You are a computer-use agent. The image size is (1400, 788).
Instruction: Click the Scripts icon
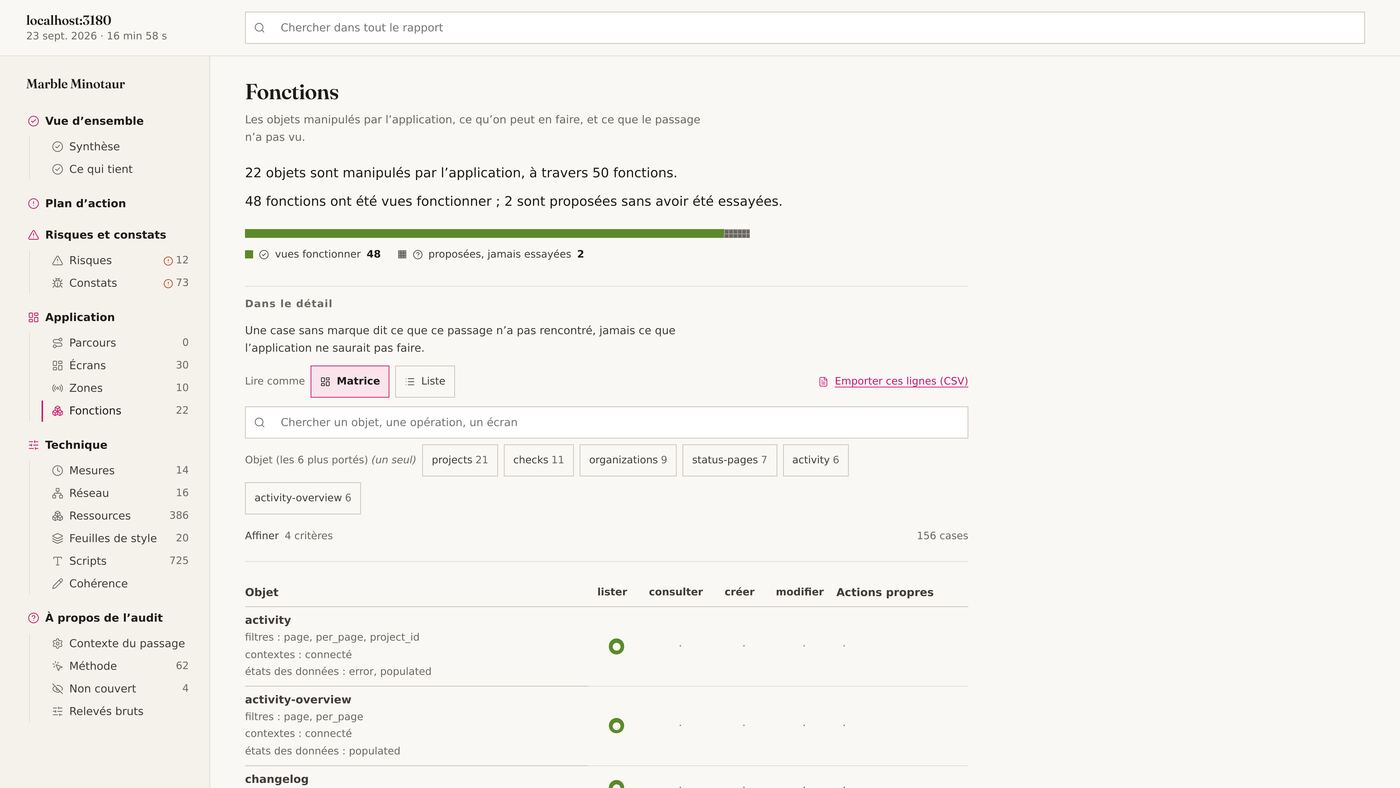(x=57, y=561)
